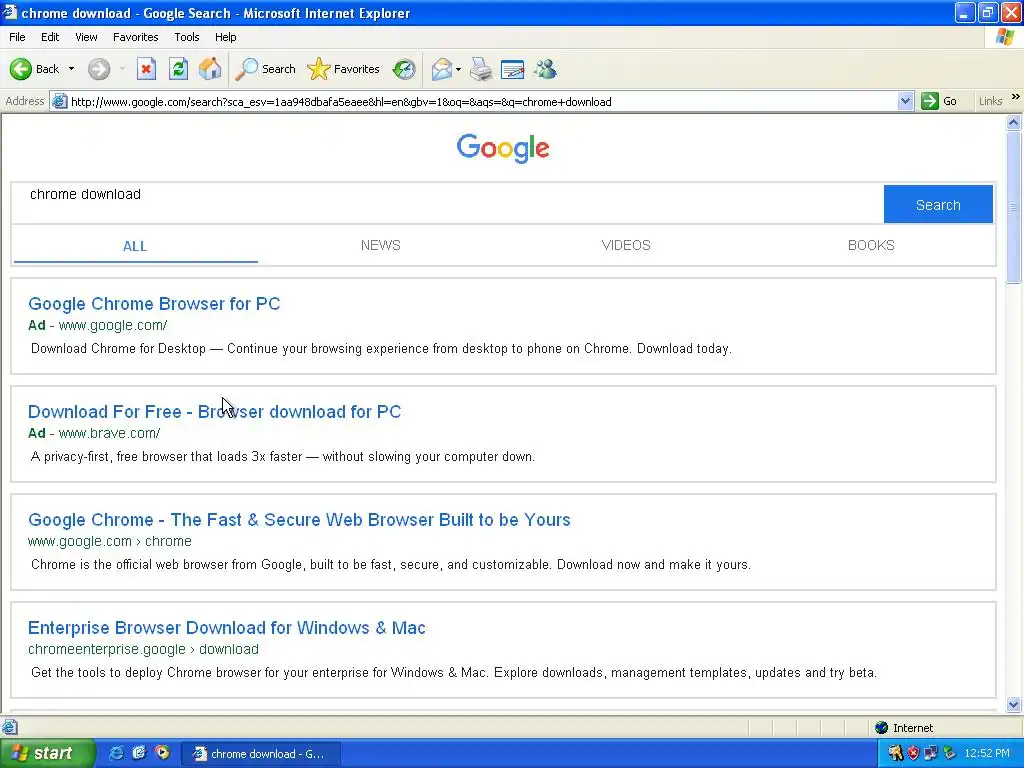Open Google Chrome Browser for PC link
The image size is (1024, 768).
154,304
